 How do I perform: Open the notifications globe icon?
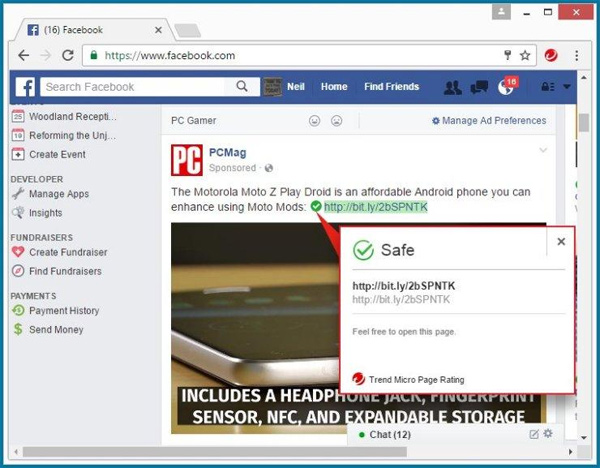(506, 88)
